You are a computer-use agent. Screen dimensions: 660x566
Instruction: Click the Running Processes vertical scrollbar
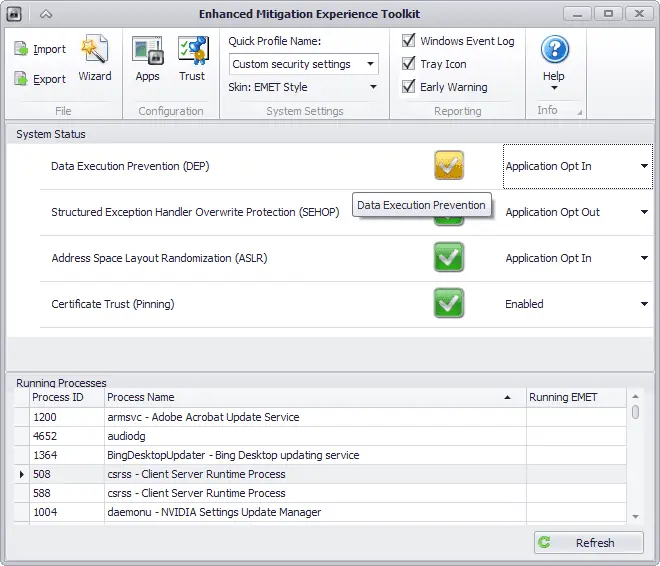coord(635,460)
